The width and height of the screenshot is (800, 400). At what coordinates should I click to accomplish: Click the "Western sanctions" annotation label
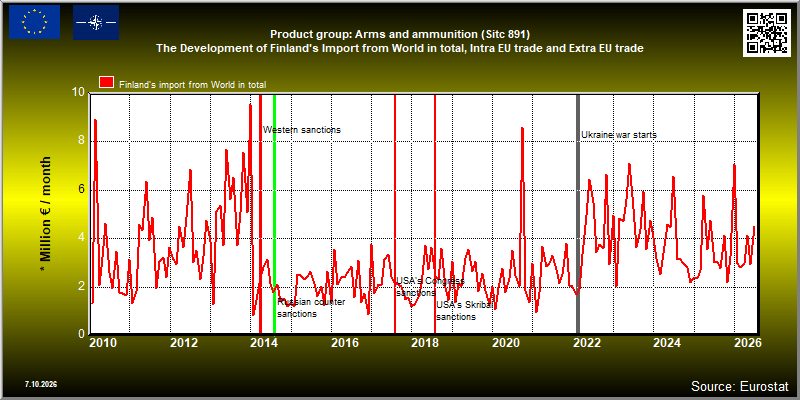point(302,130)
